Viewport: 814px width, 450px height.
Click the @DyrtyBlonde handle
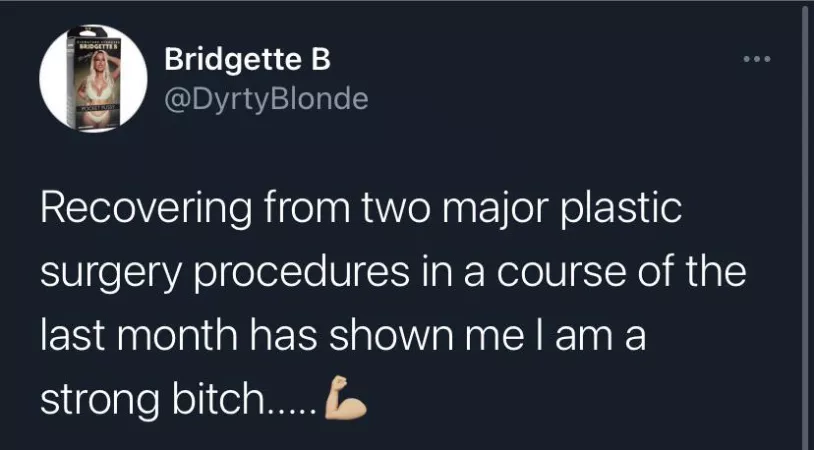tap(265, 99)
